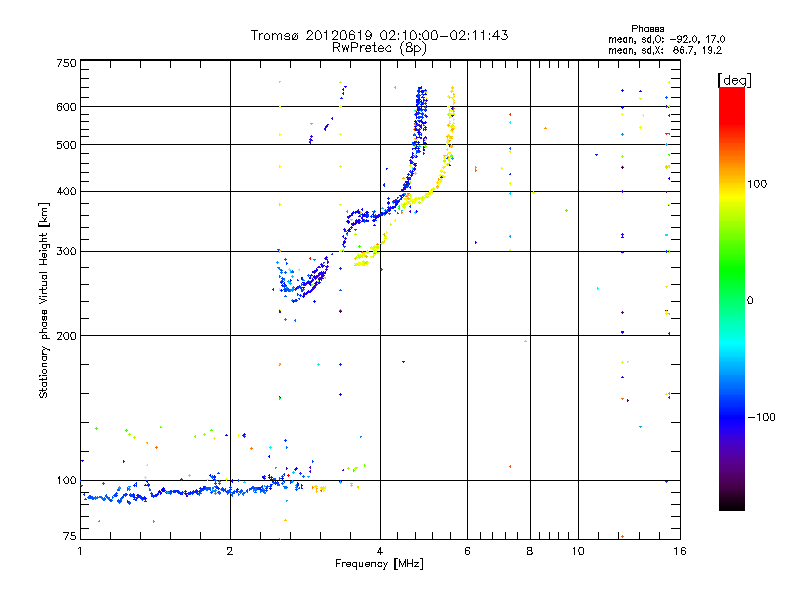Select the subtitle text 'RwPretec (8p)'
Viewport: 800px width, 600px height.
click(x=379, y=48)
